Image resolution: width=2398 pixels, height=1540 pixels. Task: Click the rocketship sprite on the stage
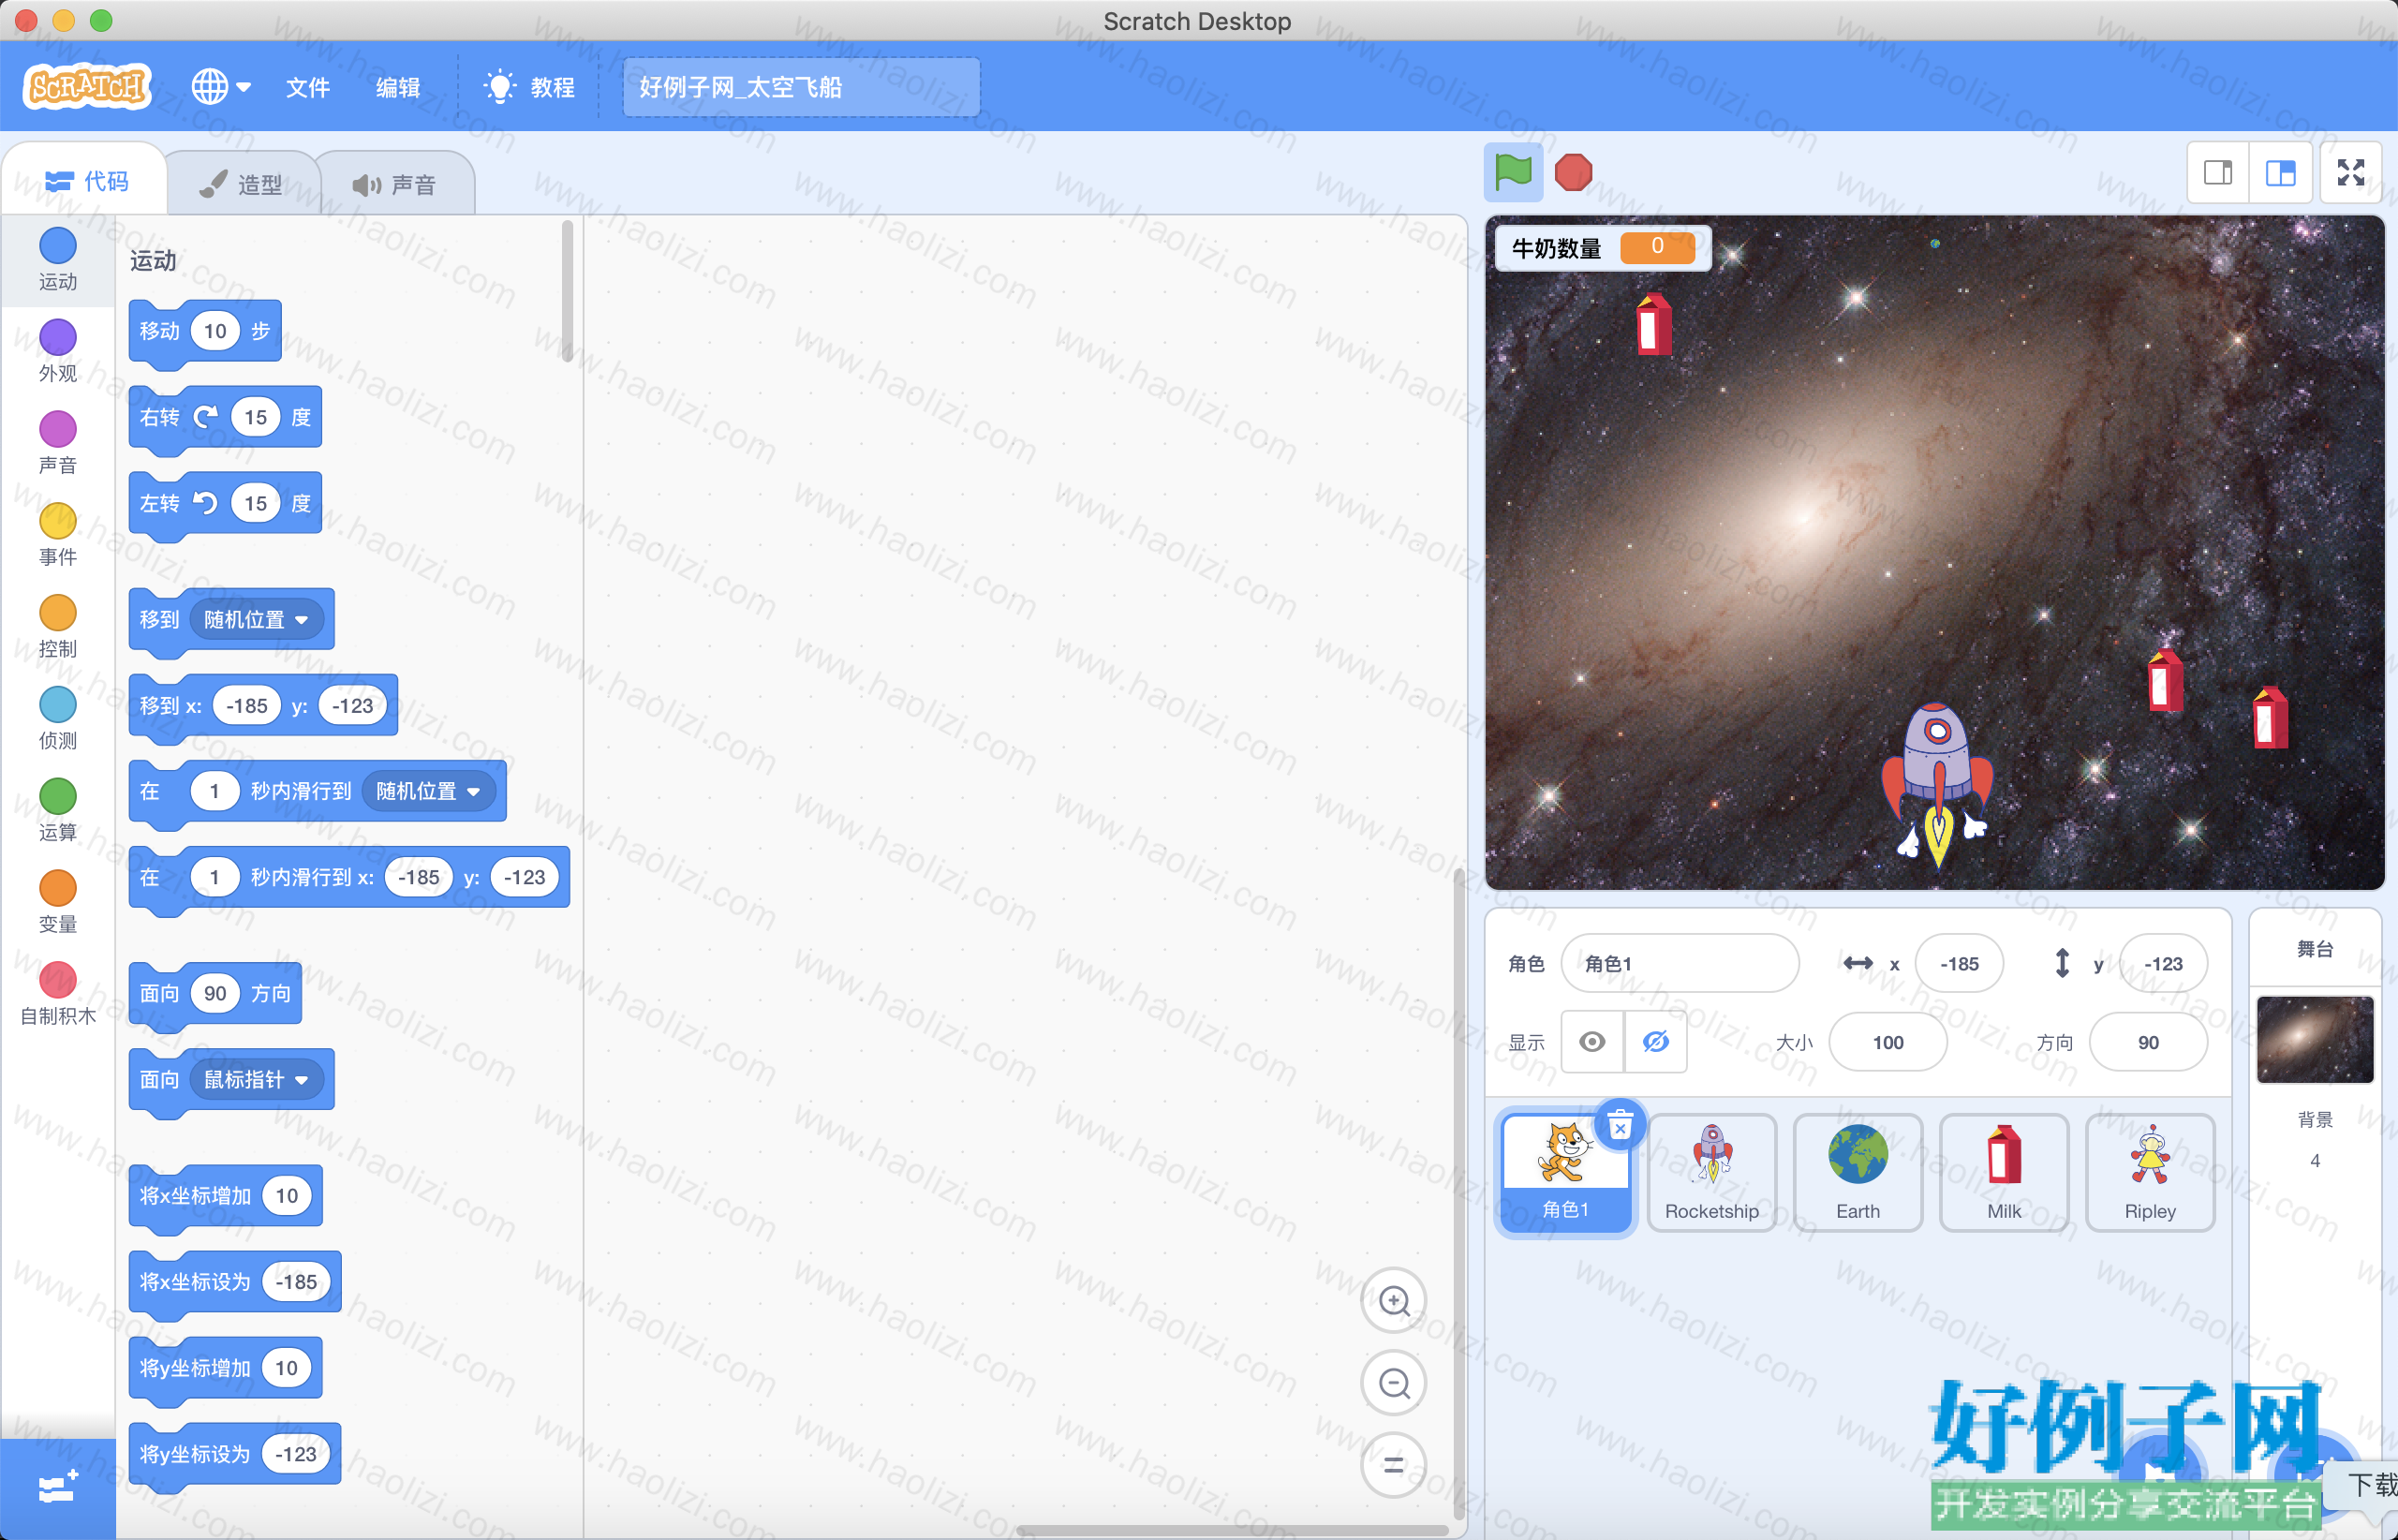point(1937,785)
